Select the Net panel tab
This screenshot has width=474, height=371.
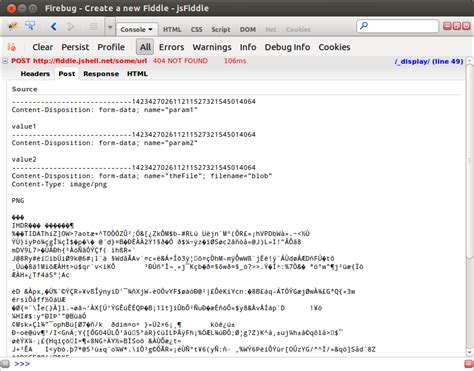271,29
